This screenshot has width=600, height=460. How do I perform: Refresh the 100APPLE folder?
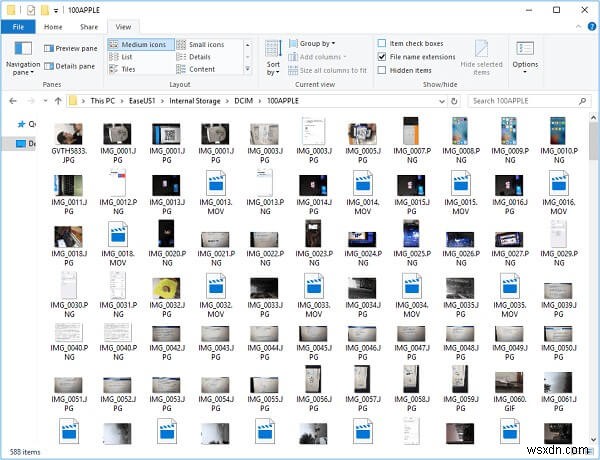[454, 101]
